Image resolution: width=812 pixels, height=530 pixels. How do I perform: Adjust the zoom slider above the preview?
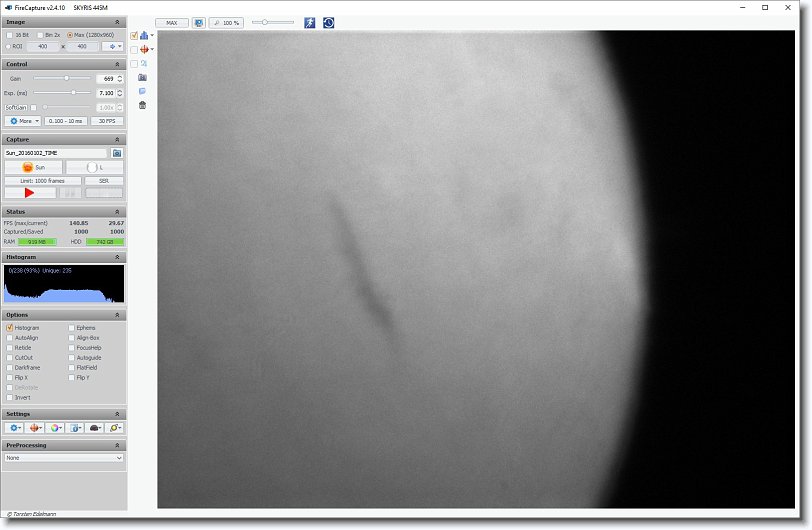coord(272,23)
